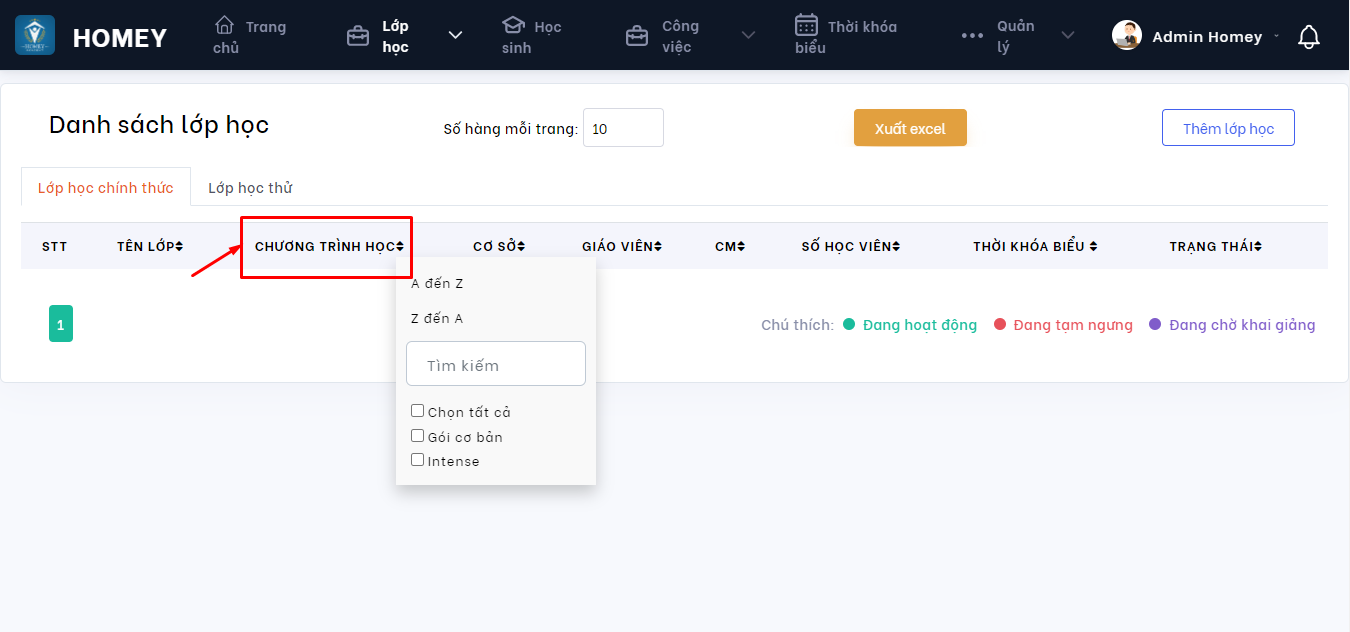Click page number 1 in pagination
The width and height of the screenshot is (1350, 632).
click(x=61, y=324)
